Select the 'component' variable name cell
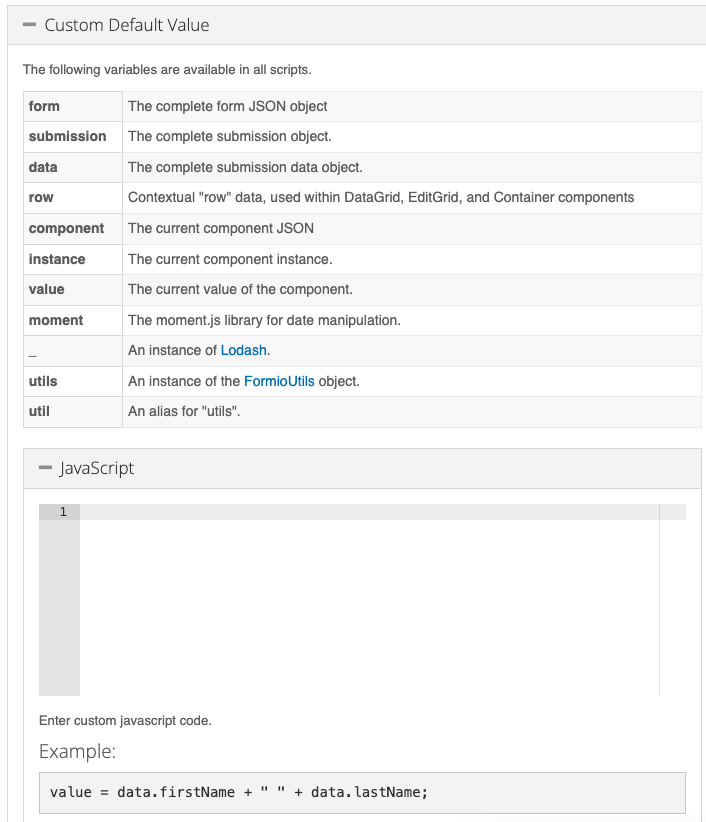This screenshot has height=822, width=706. pos(66,228)
